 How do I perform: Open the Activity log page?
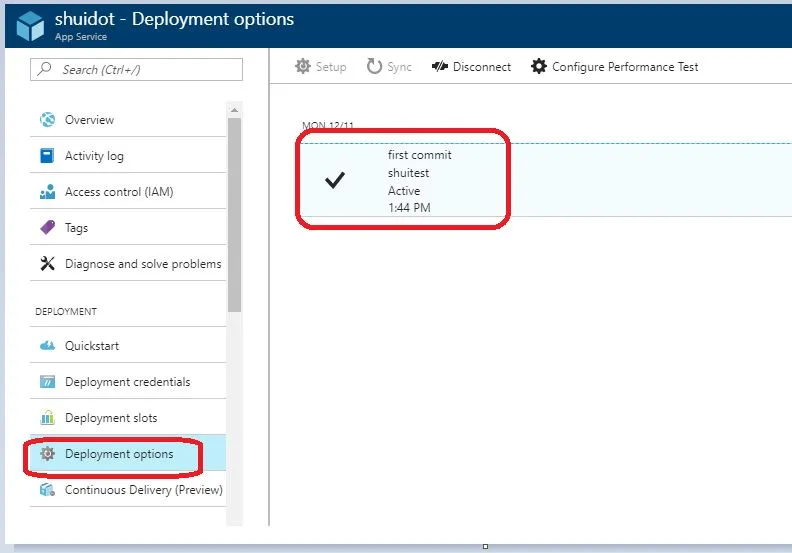click(x=128, y=156)
